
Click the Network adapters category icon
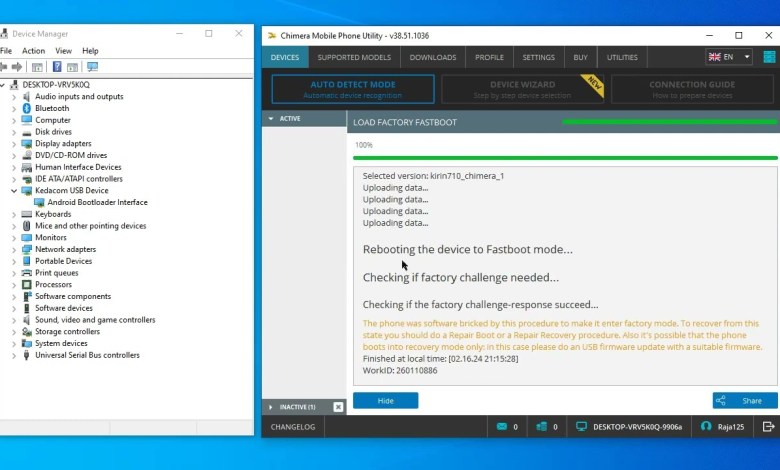pos(27,249)
